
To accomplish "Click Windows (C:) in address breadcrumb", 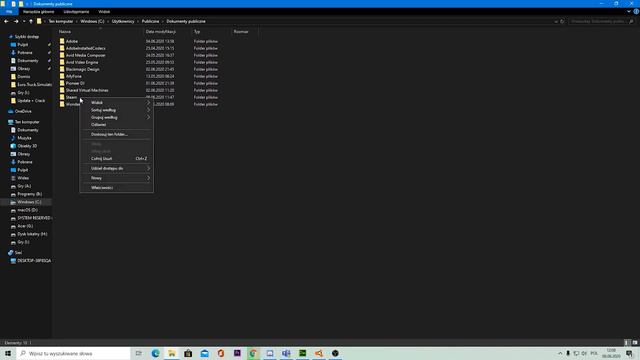I will click(x=92, y=21).
